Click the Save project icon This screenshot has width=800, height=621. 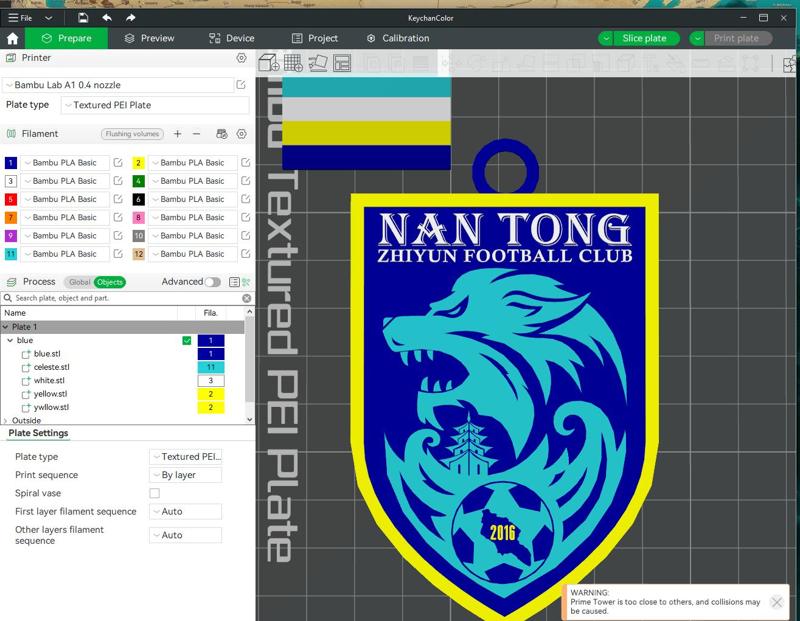[83, 18]
